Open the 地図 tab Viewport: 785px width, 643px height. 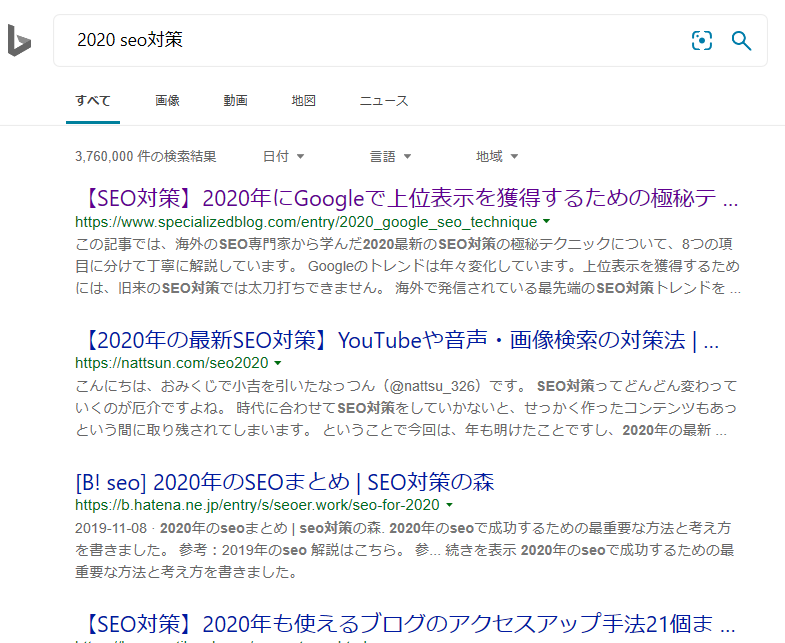(x=303, y=101)
